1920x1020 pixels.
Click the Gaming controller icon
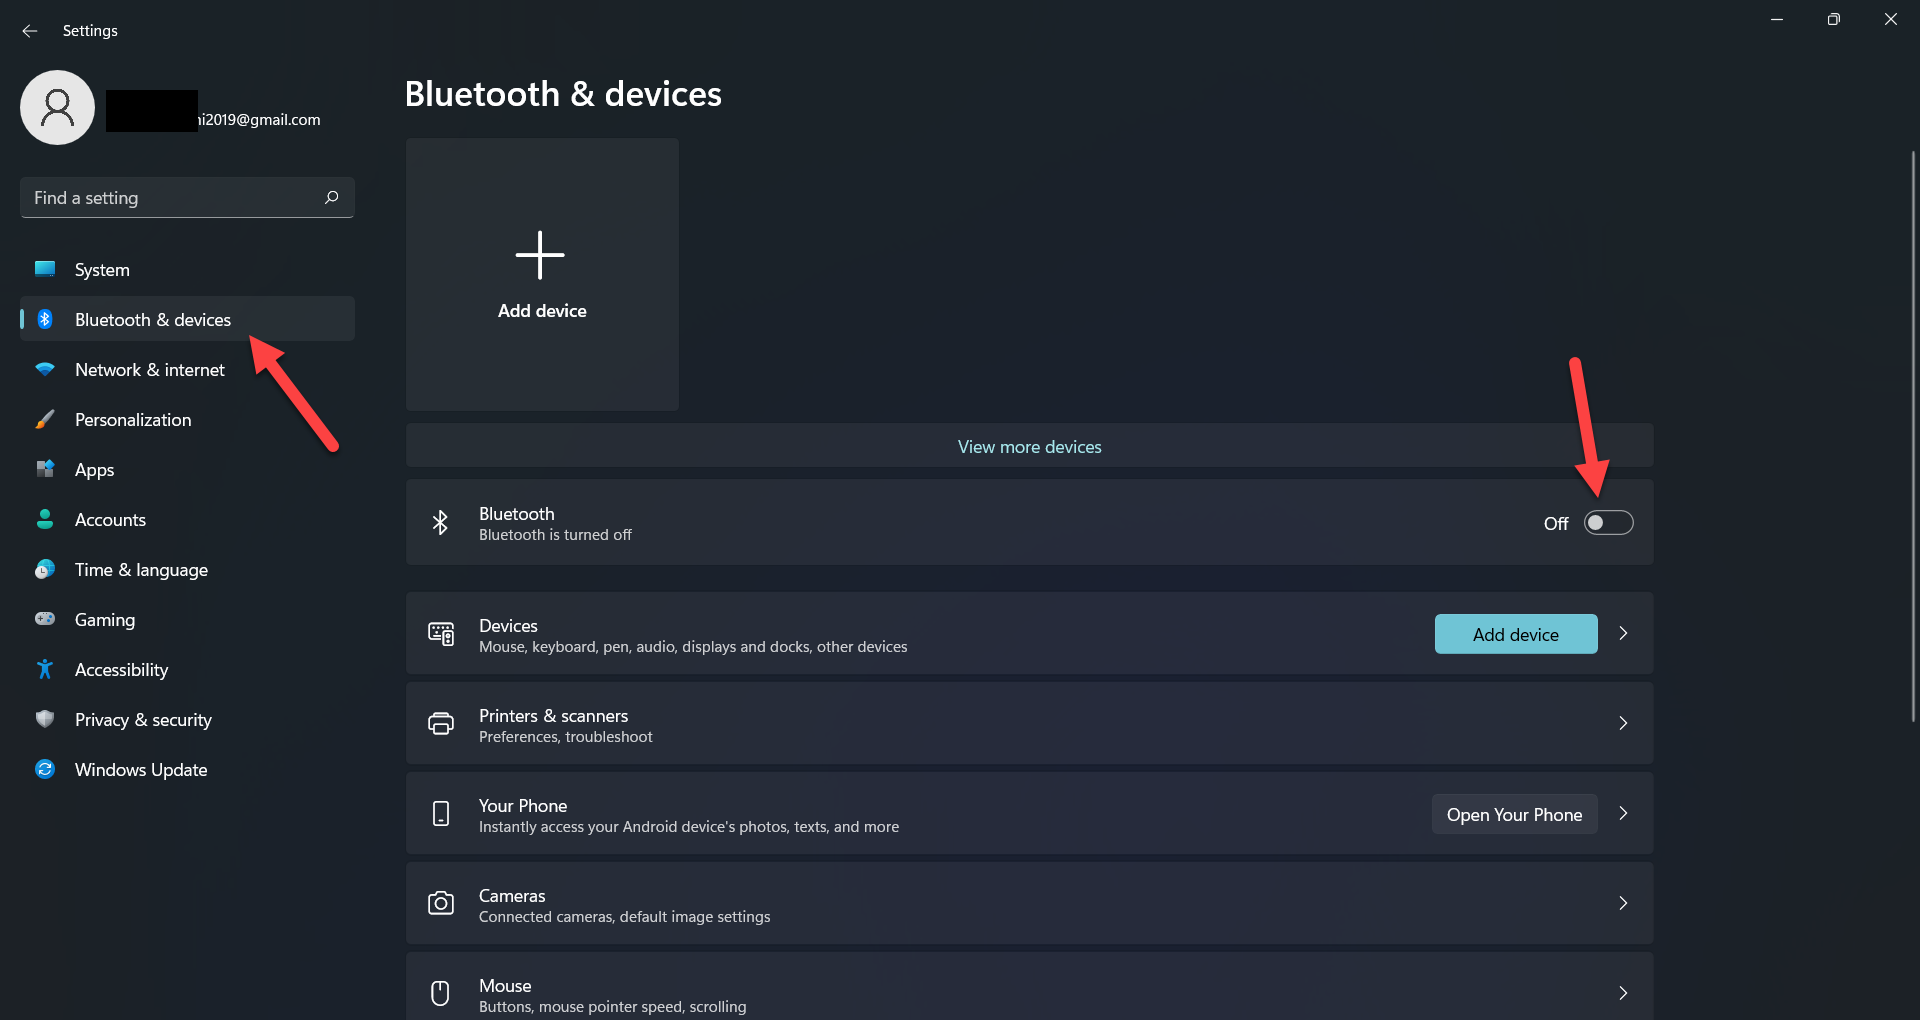45,619
